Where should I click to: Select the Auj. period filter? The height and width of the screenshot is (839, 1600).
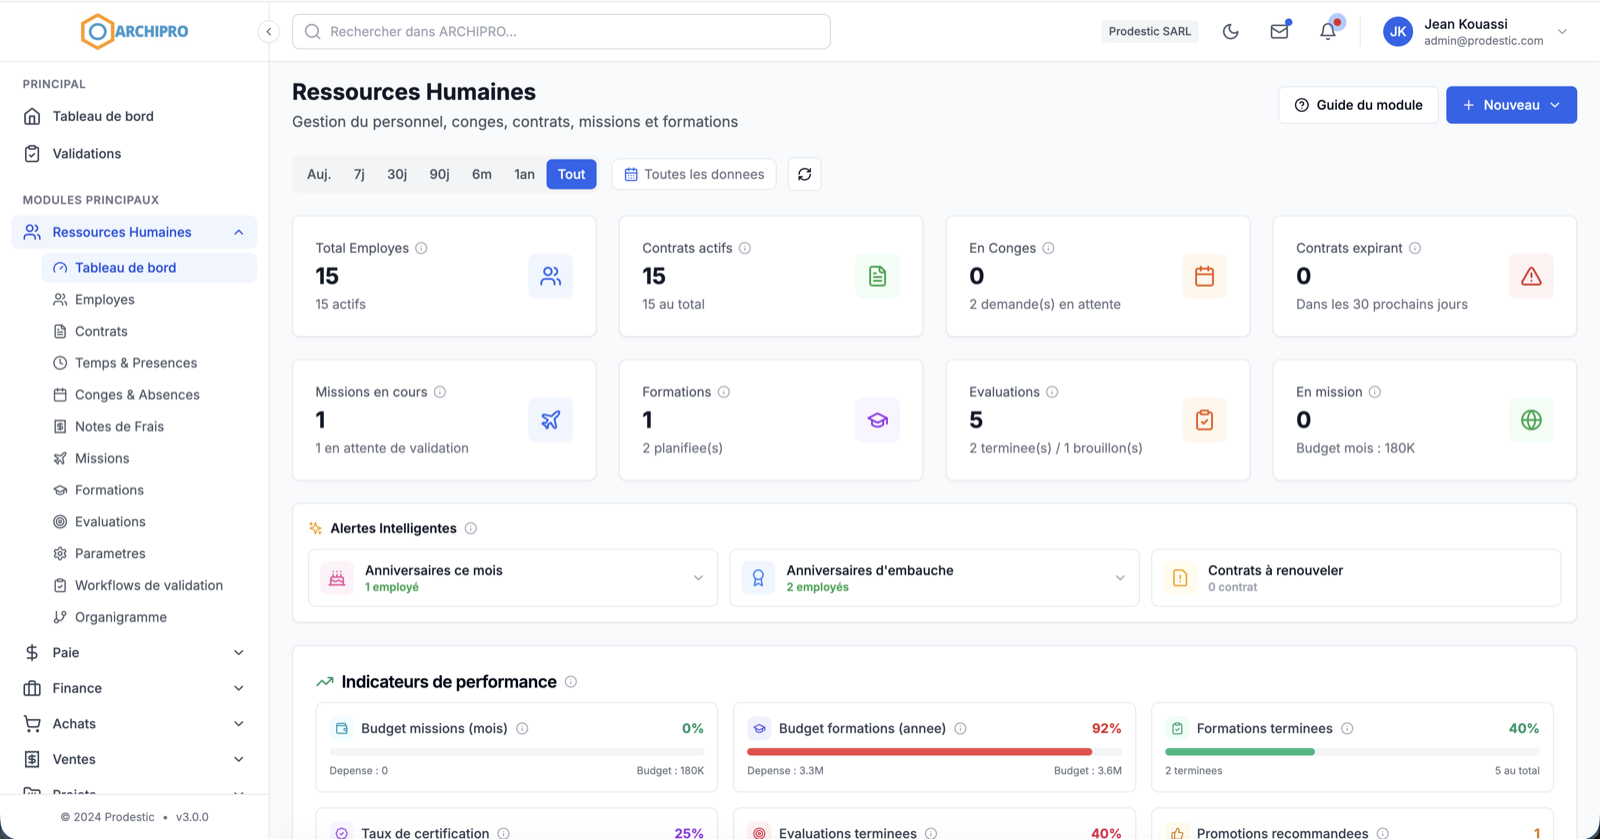tap(319, 174)
